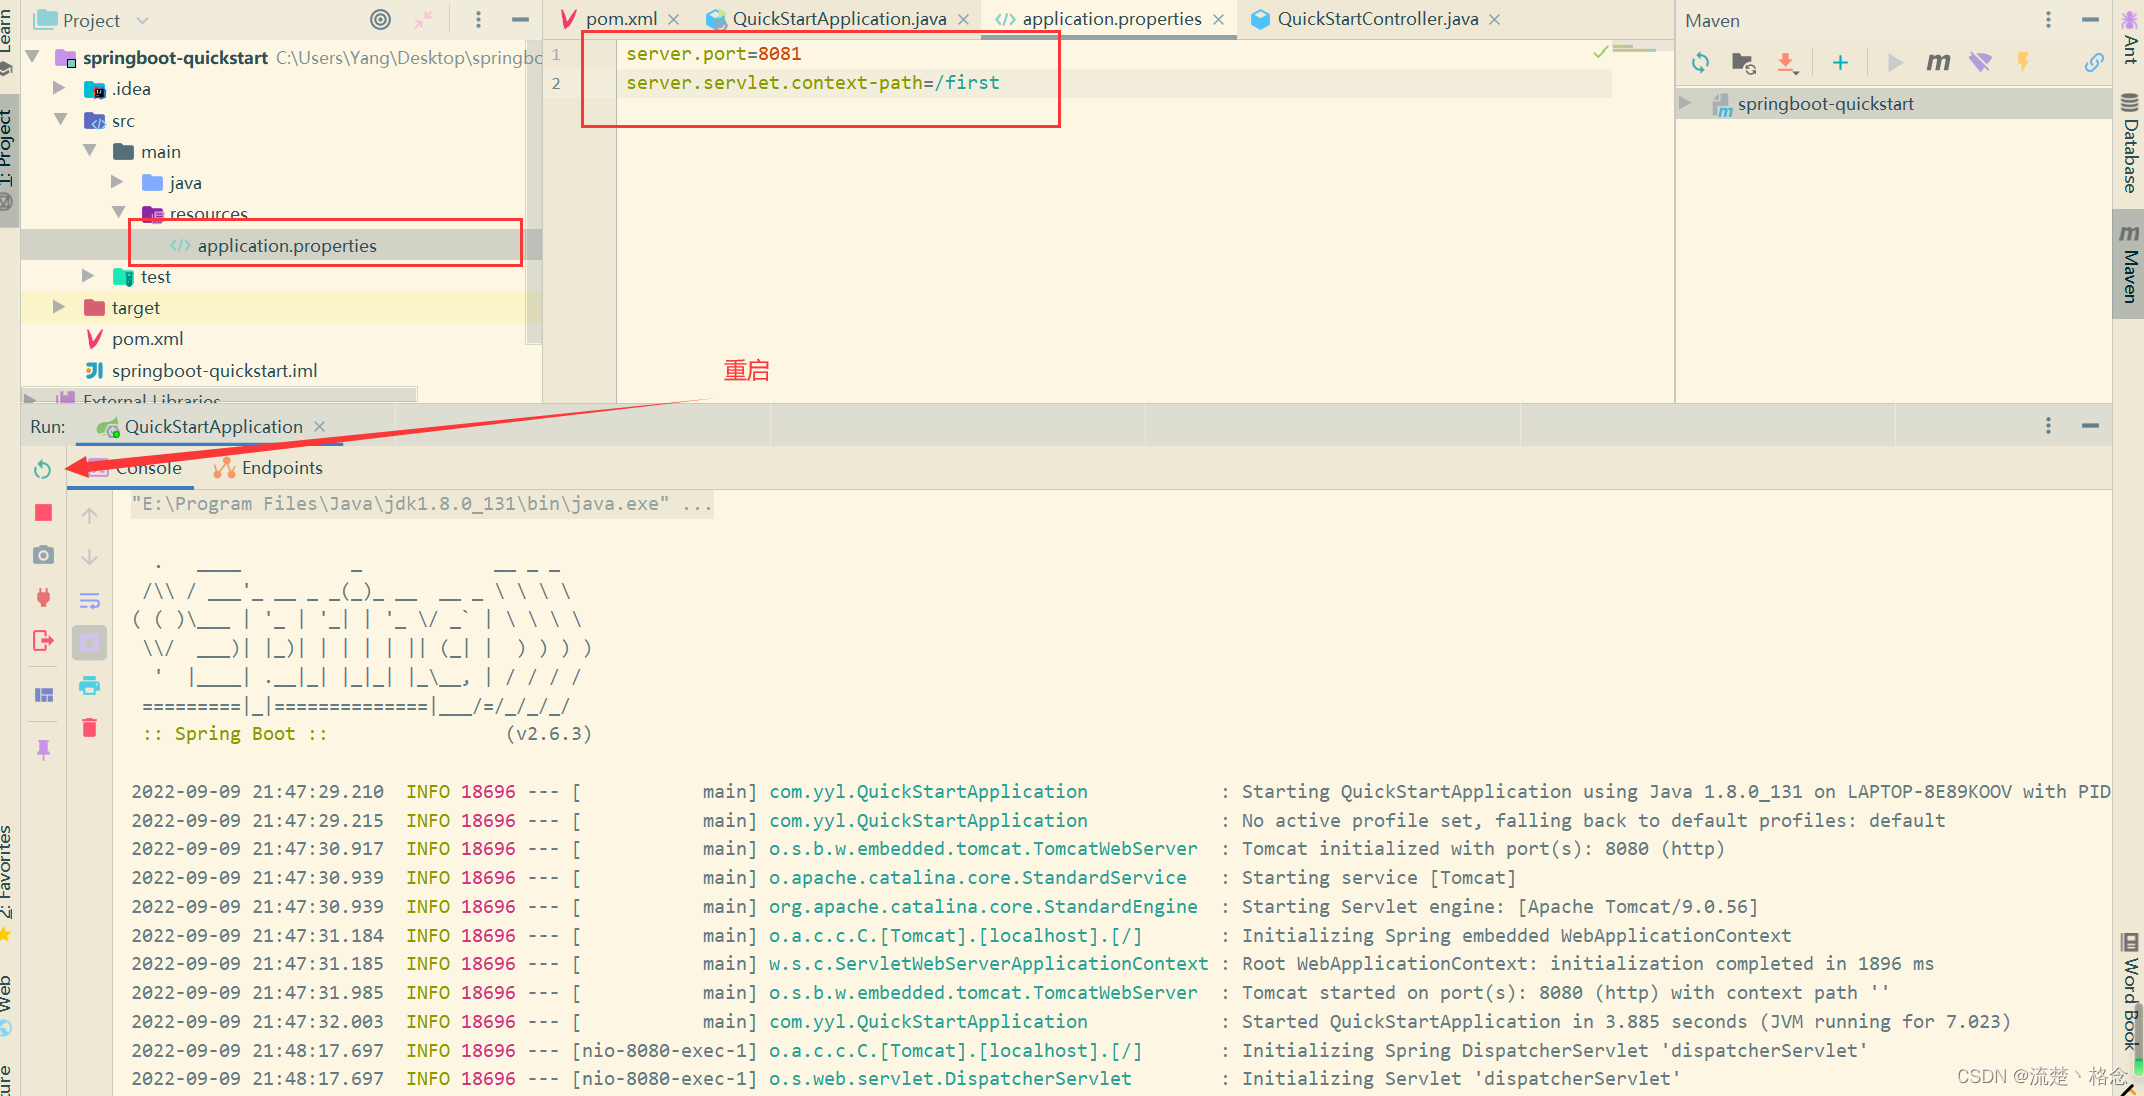
Task: Click the Exit icon in Run toolbar
Action: click(43, 641)
